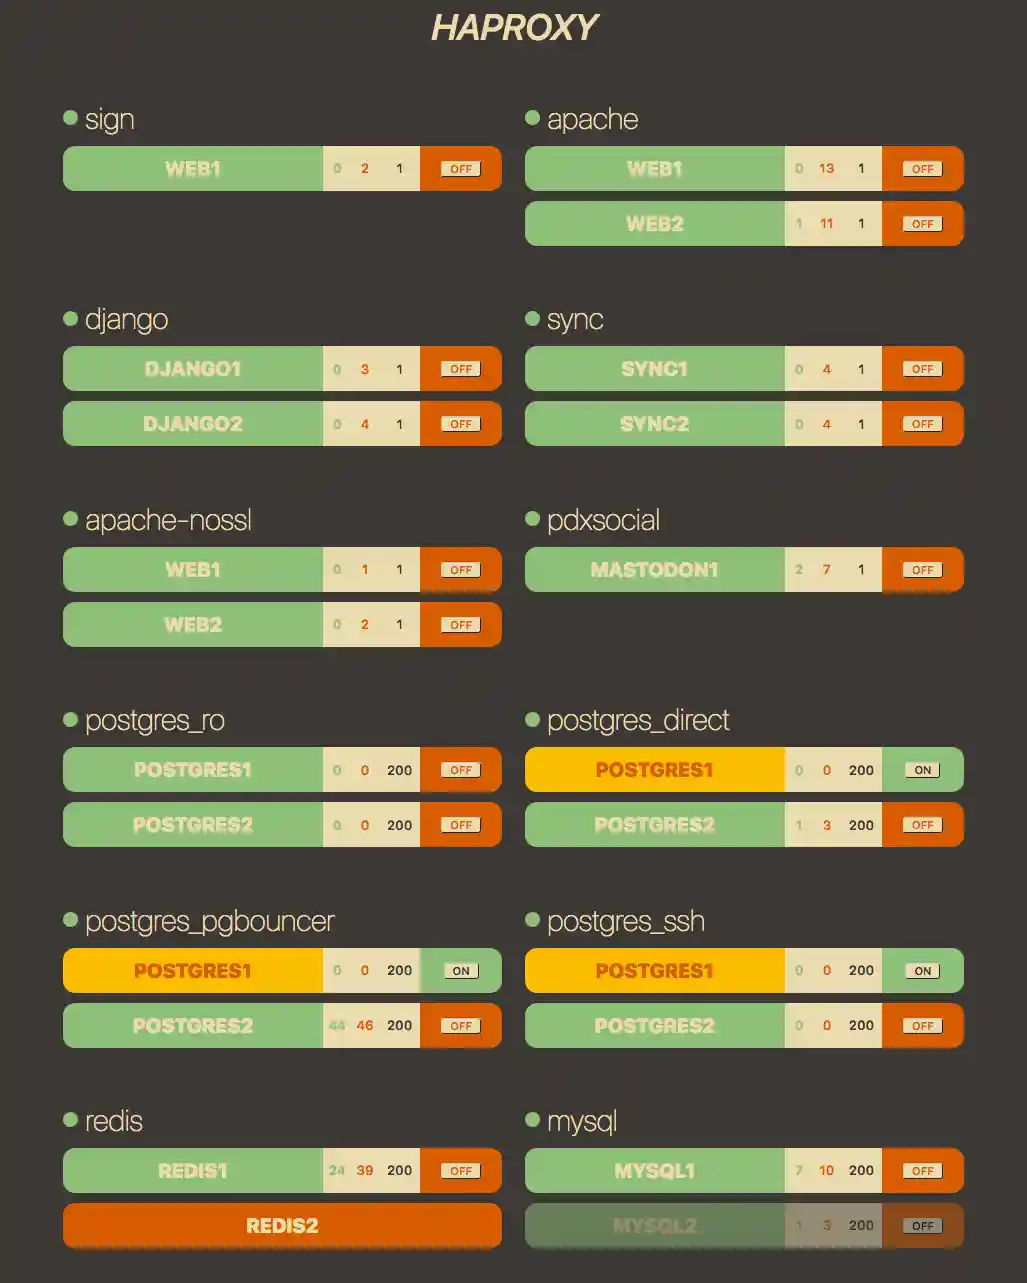Screen dimensions: 1027x1283
Task: Click the HAPROXY page title
Action: point(514,28)
